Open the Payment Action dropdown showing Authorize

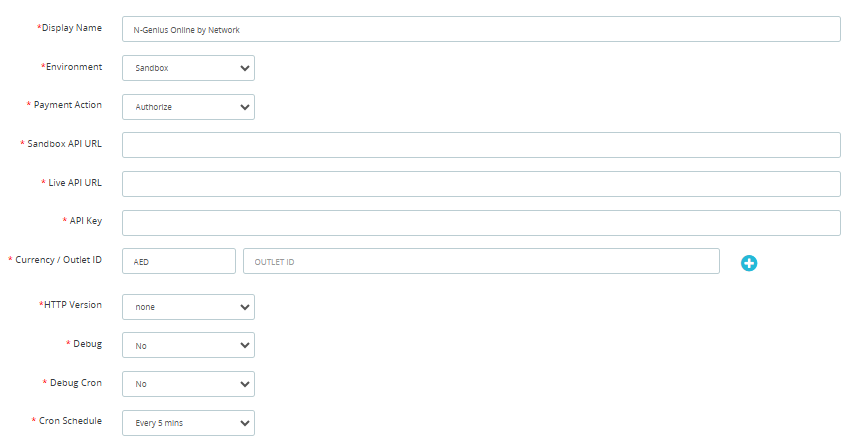[x=188, y=107]
